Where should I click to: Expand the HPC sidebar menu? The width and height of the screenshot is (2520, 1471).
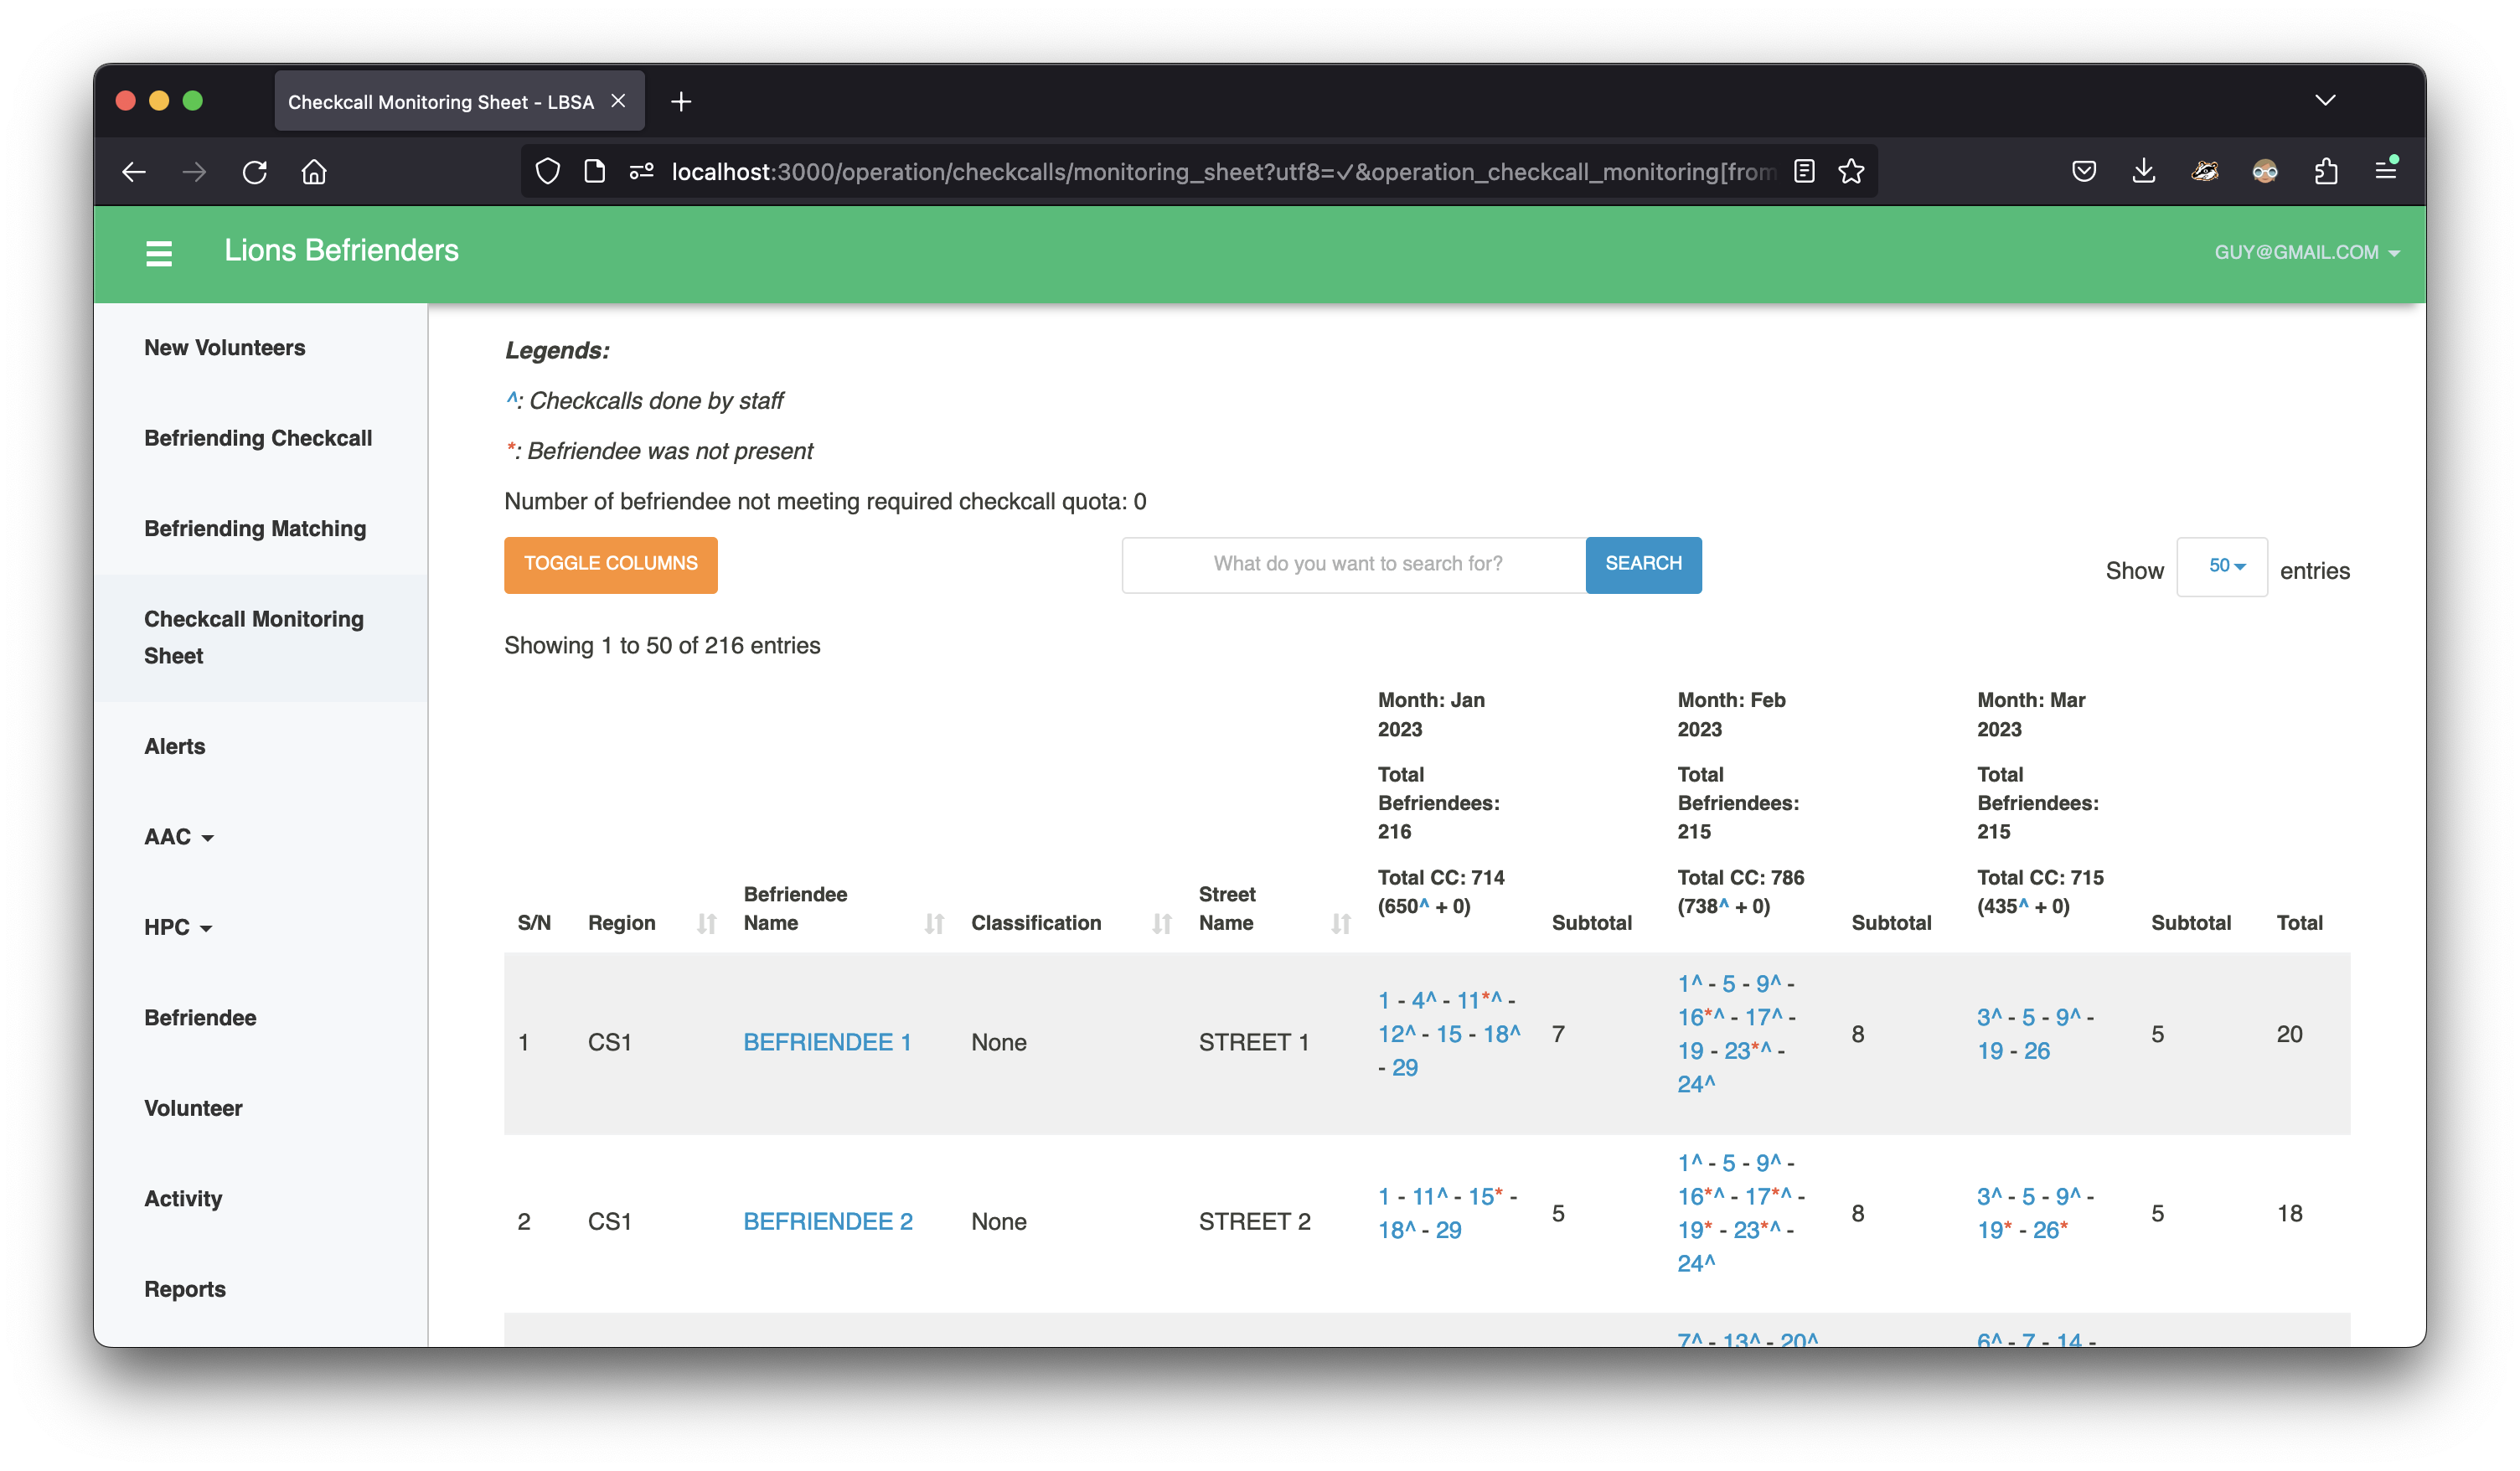pos(178,928)
